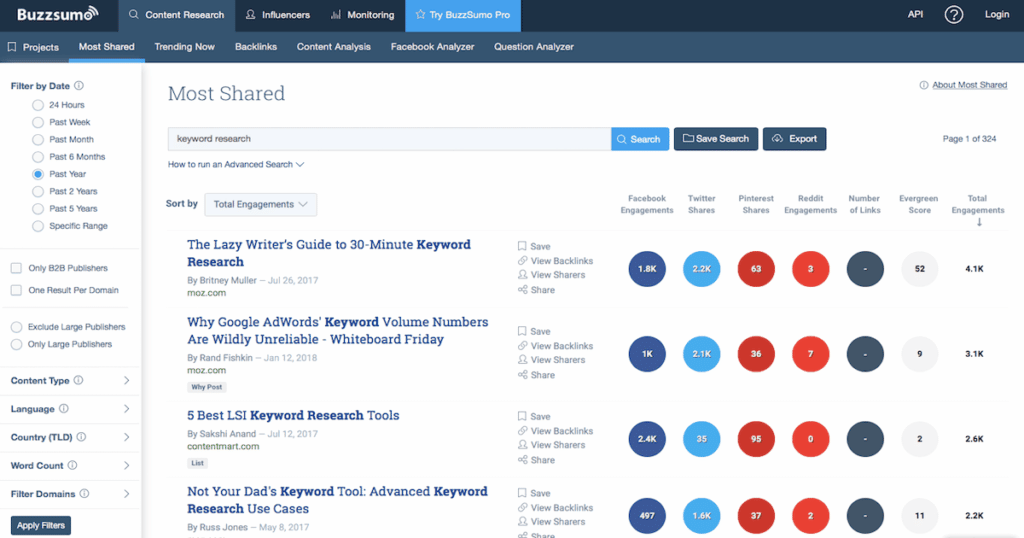1024x538 pixels.
Task: Tick the One Result Per Domain checkbox
Action: [x=16, y=290]
